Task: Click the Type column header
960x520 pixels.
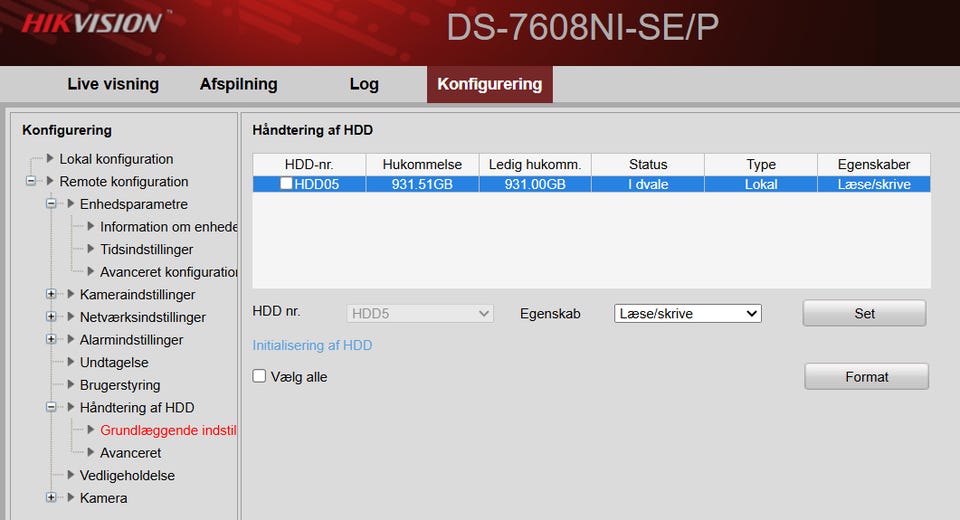Action: [x=761, y=165]
